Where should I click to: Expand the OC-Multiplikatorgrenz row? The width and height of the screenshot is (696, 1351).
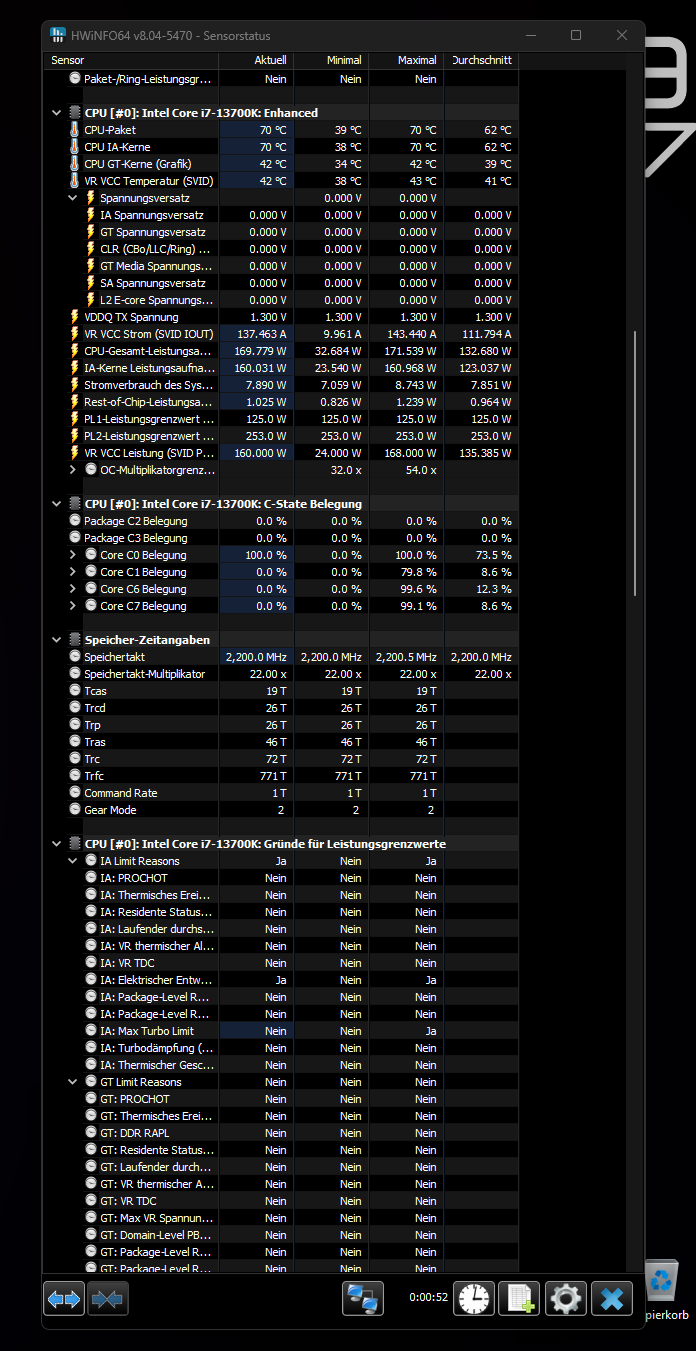point(73,470)
